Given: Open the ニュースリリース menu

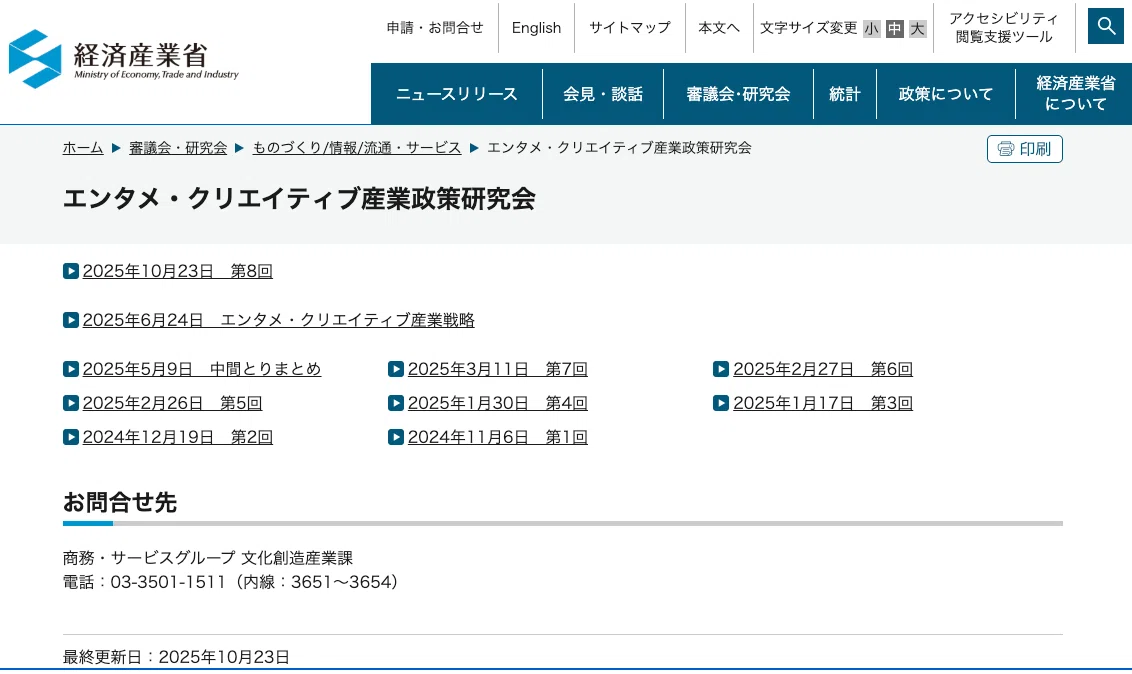Looking at the screenshot, I should tap(457, 94).
